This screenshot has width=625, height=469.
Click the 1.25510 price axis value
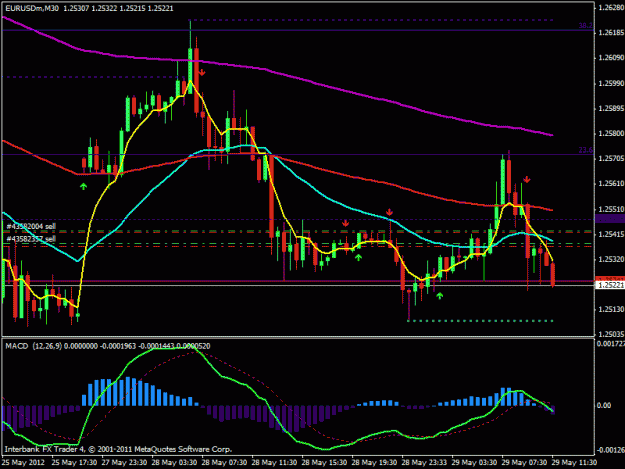click(x=611, y=209)
